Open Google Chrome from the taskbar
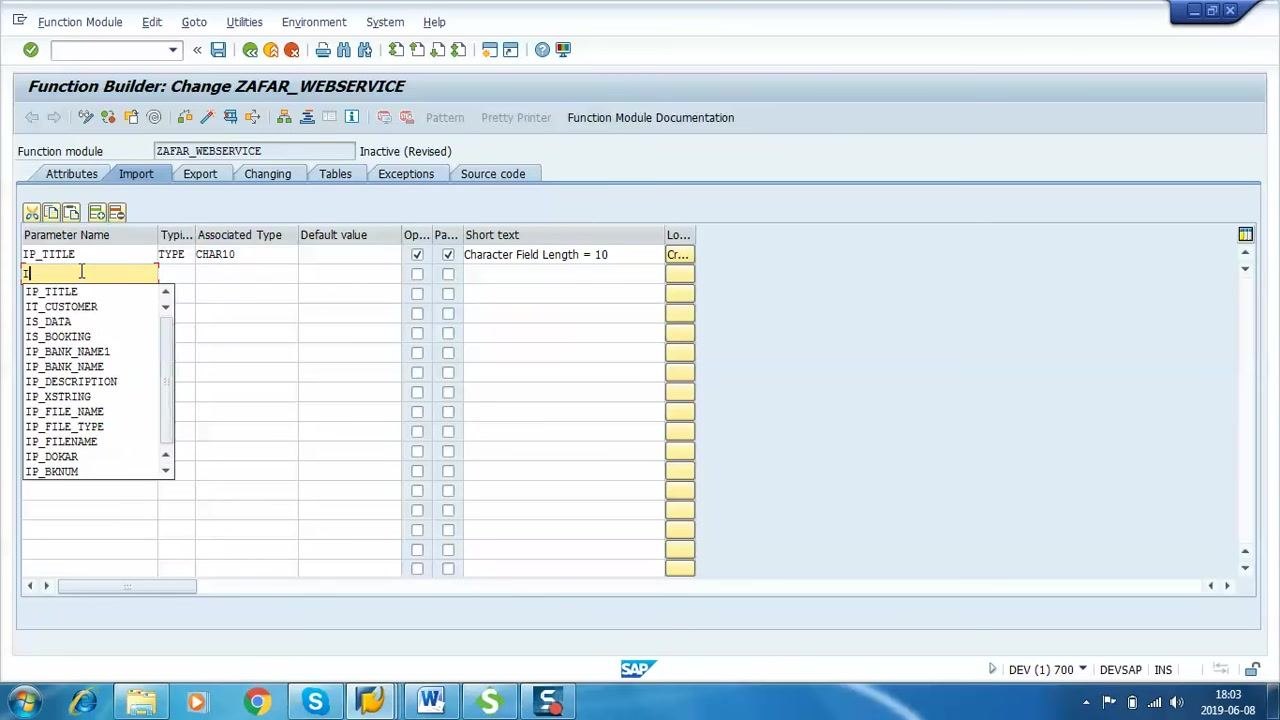1280x720 pixels. (257, 702)
